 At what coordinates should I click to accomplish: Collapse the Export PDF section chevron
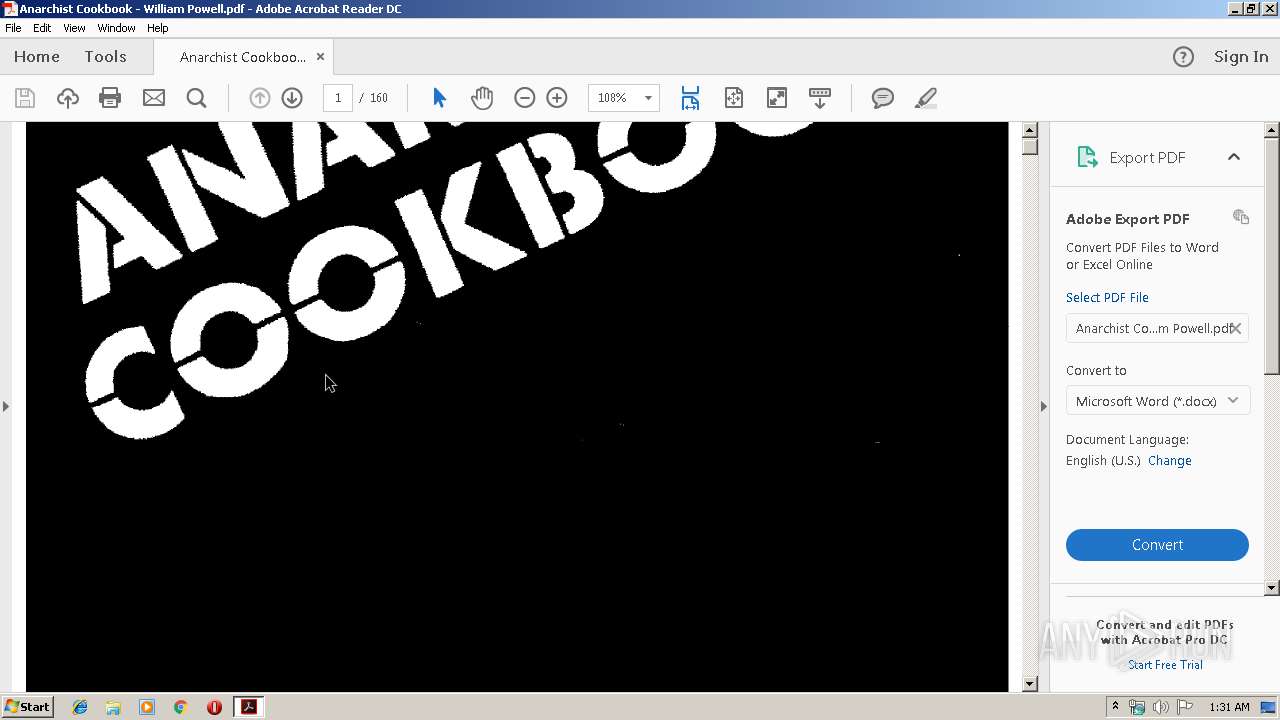pos(1234,157)
